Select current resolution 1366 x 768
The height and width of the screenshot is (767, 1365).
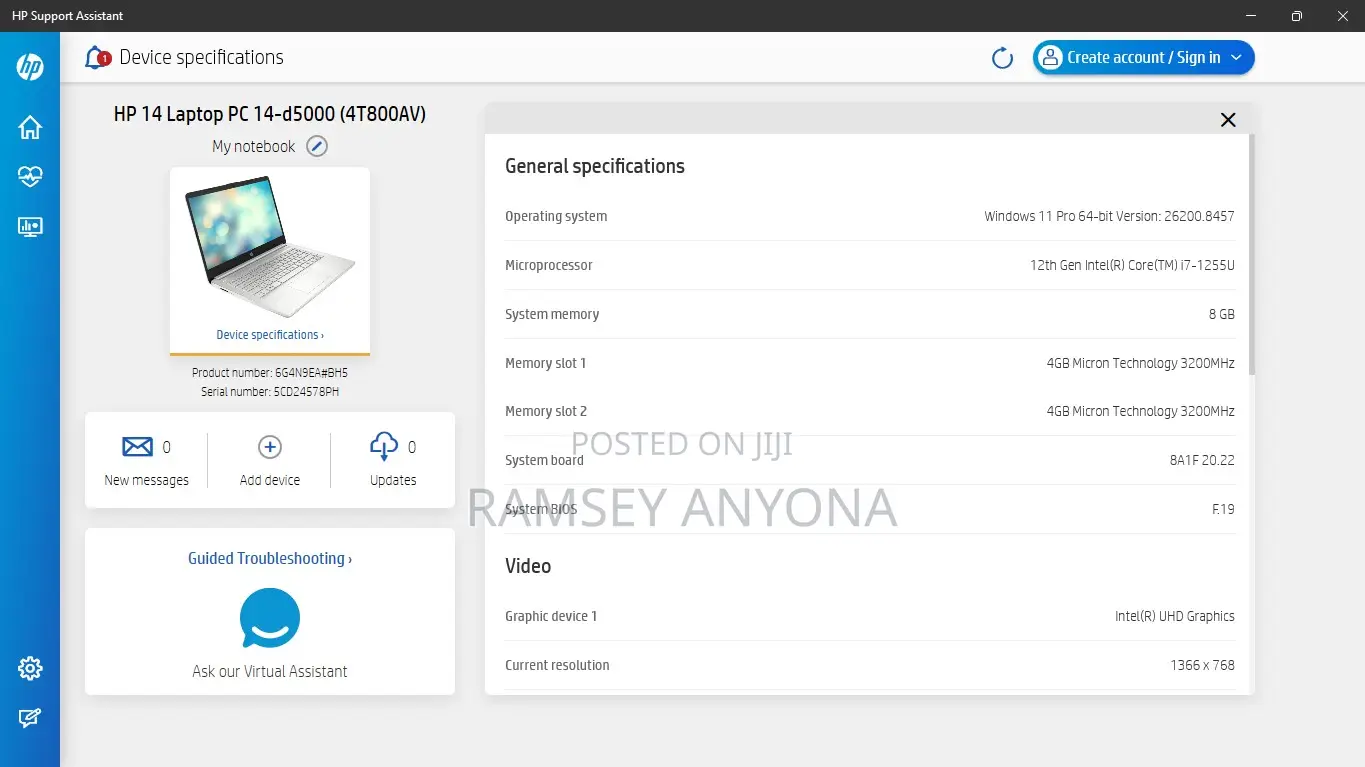coord(1203,665)
